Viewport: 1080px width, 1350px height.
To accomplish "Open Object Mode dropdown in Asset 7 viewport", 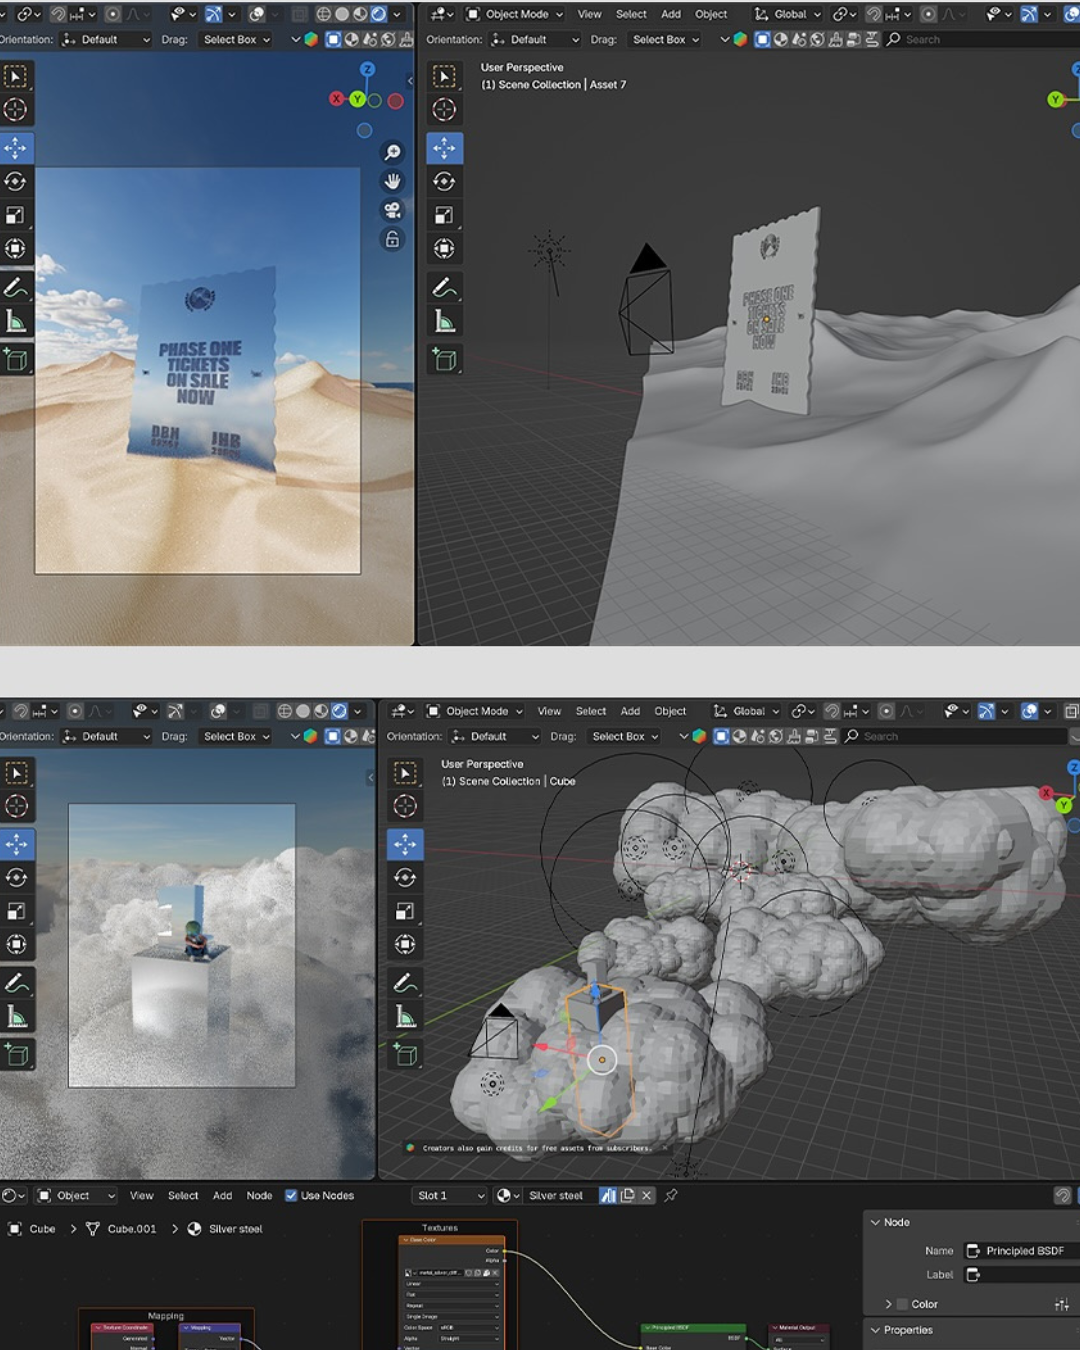I will coord(515,14).
